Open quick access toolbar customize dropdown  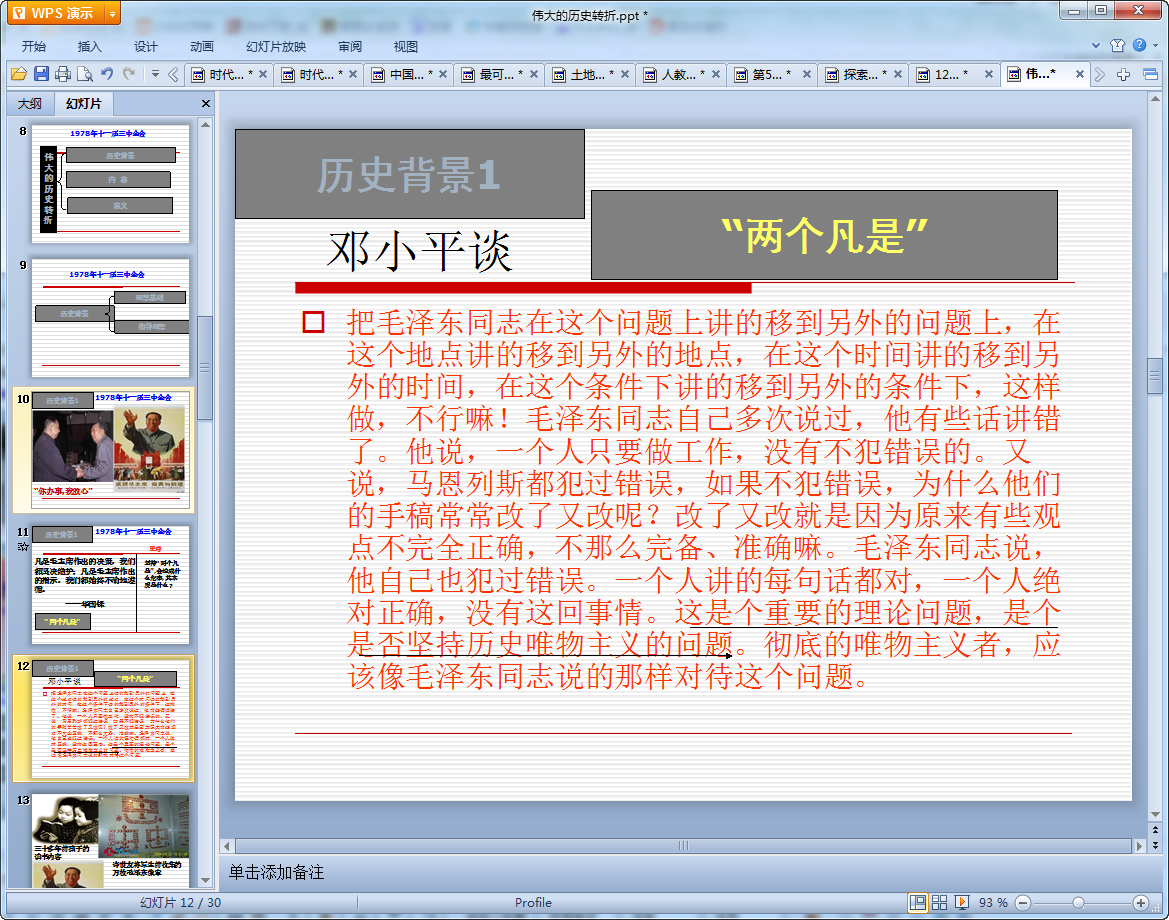tap(155, 74)
